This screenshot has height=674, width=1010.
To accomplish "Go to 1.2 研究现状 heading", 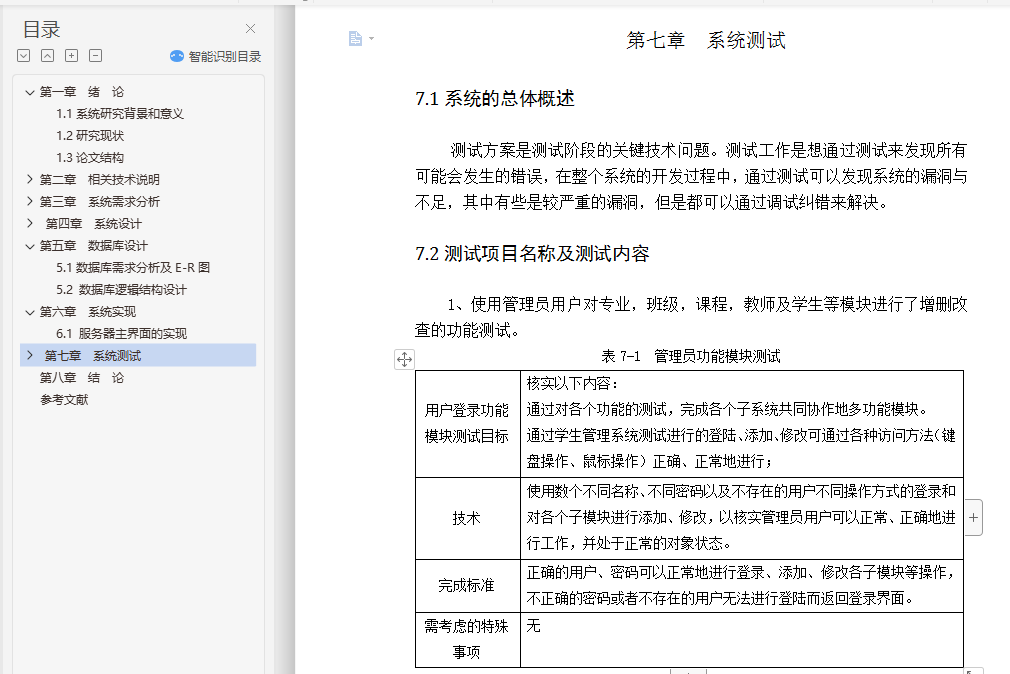I will [x=90, y=136].
